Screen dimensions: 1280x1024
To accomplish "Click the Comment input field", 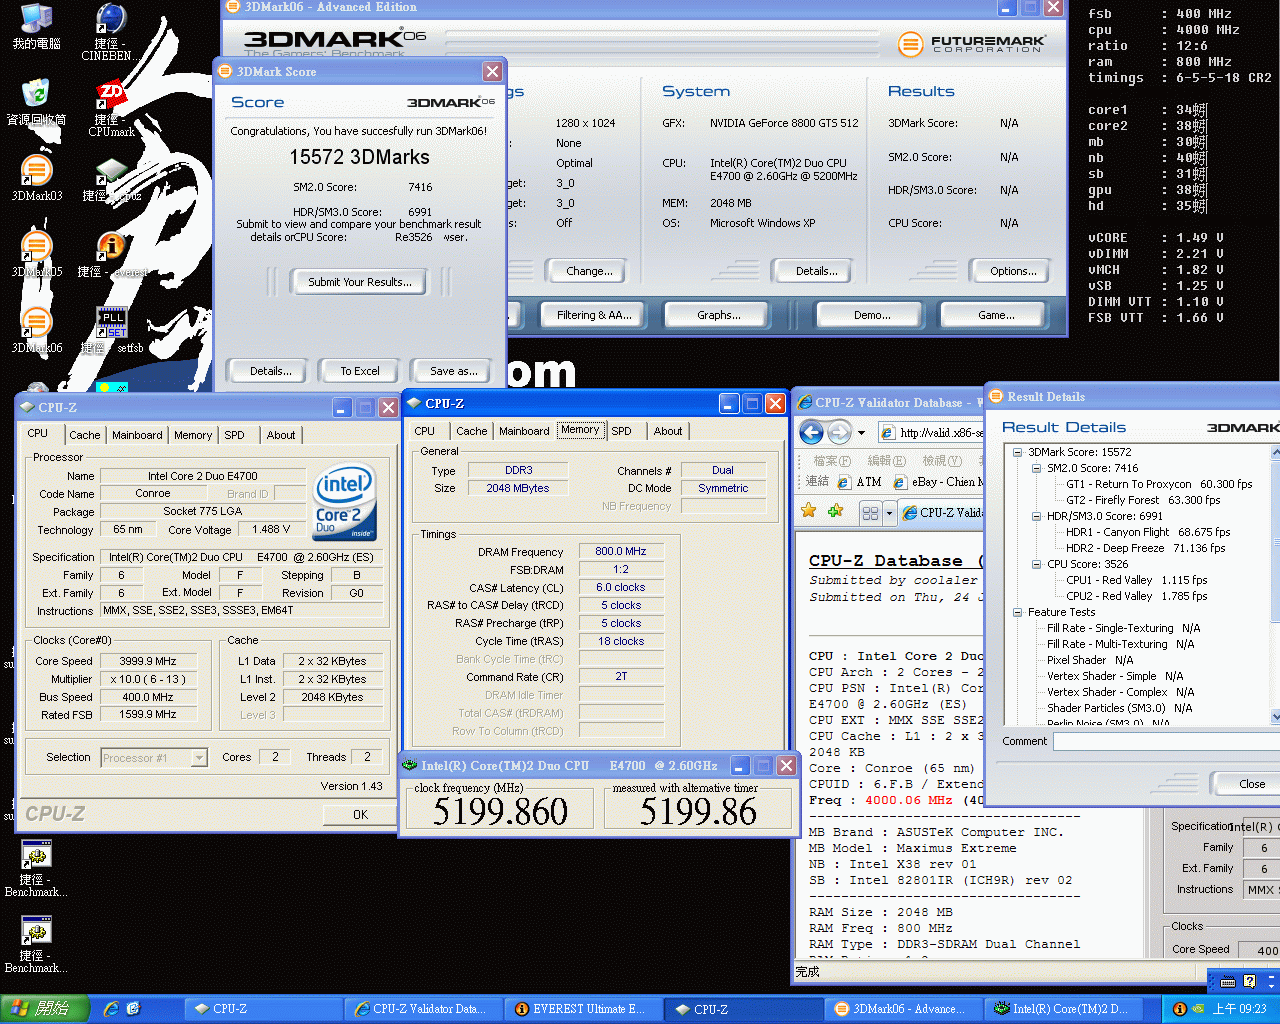I will (1166, 741).
